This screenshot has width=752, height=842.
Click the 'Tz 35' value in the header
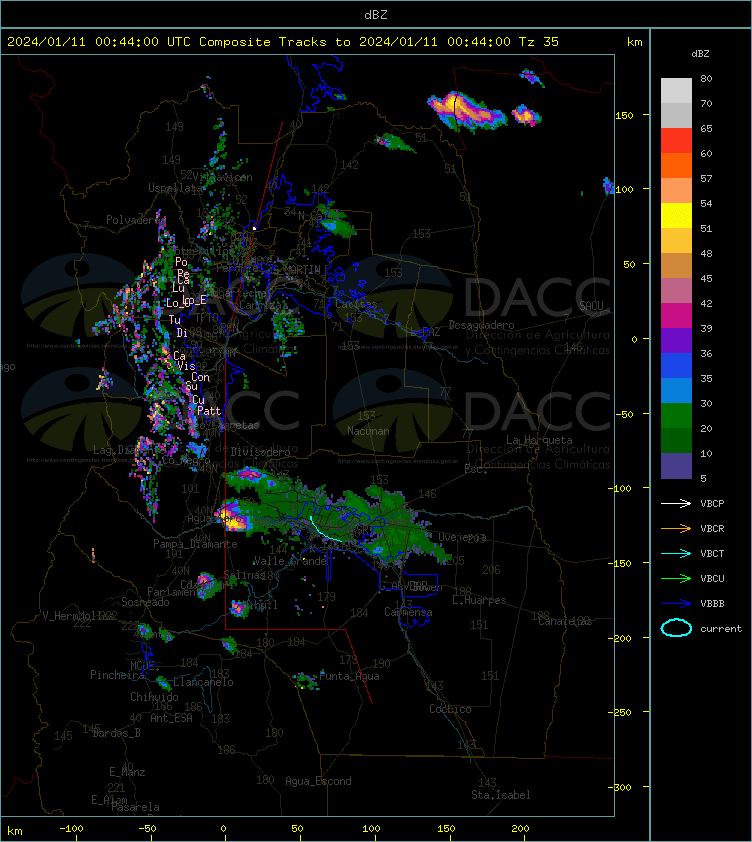click(539, 42)
